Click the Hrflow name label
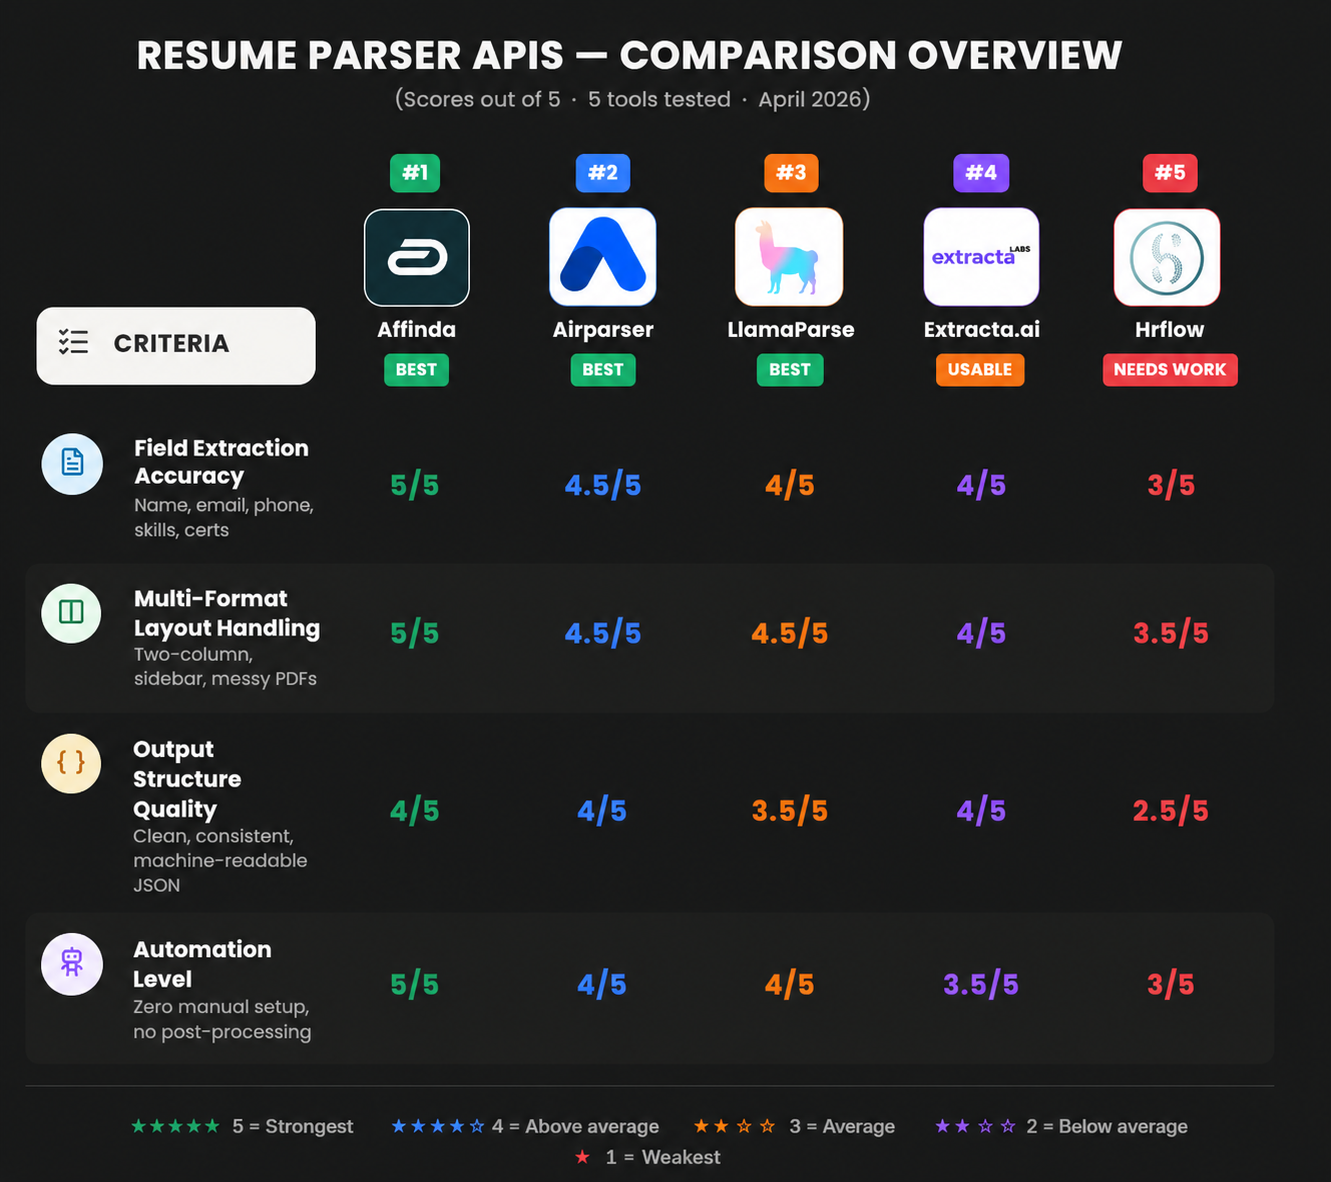1331x1182 pixels. pyautogui.click(x=1169, y=330)
